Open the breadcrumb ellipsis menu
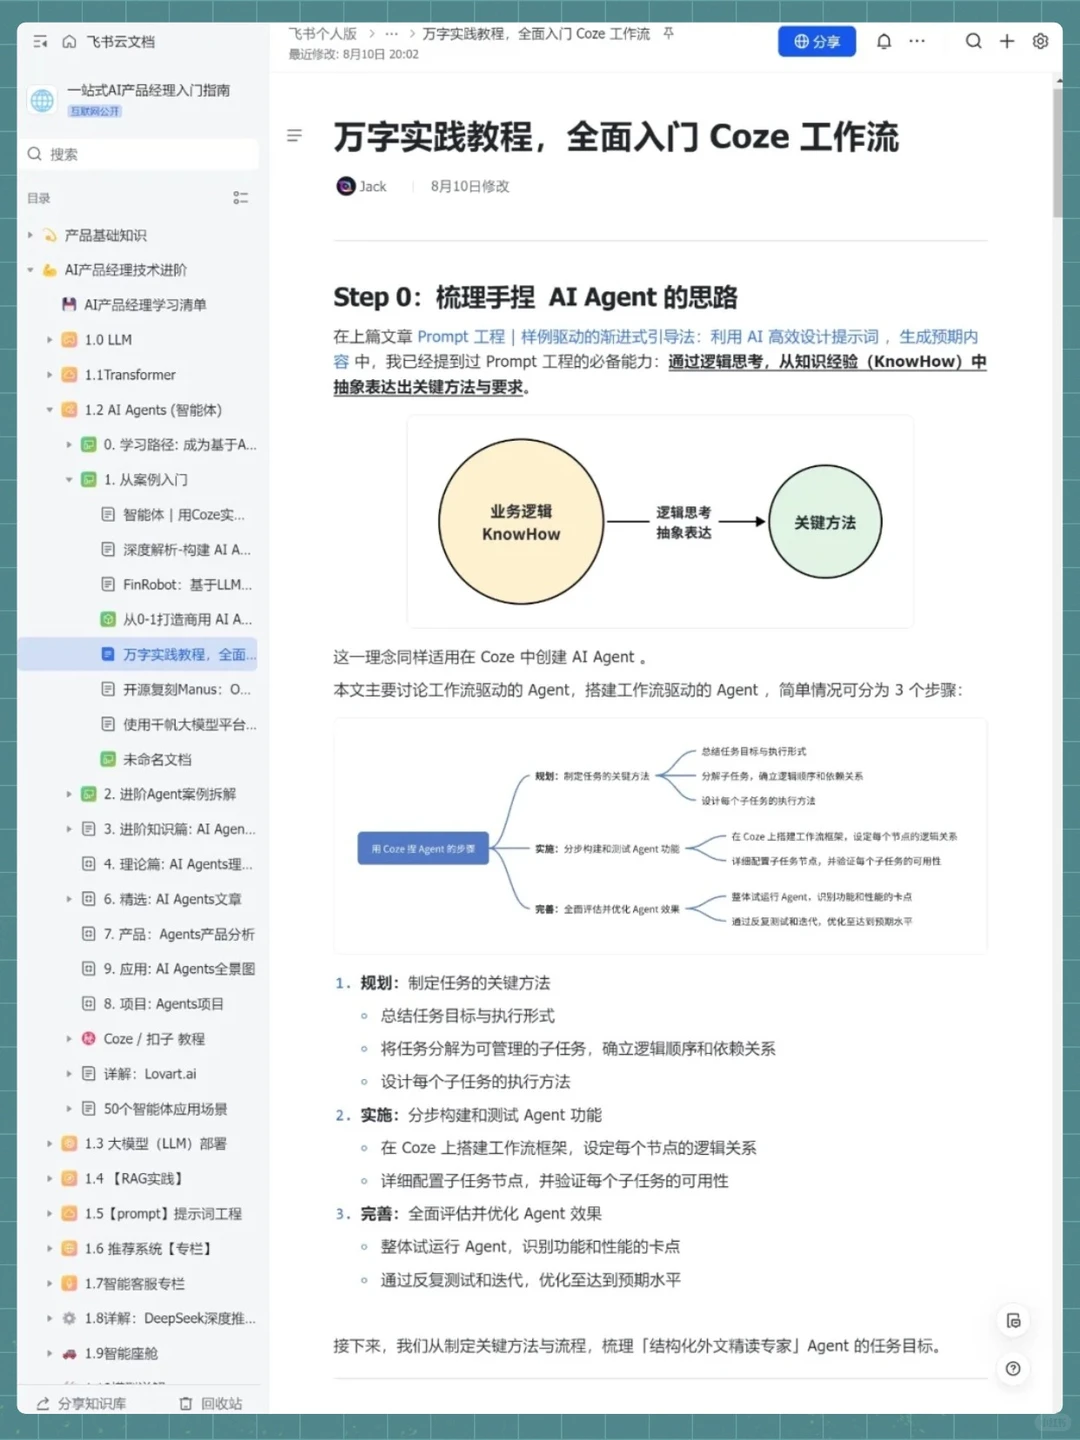This screenshot has width=1080, height=1440. [x=390, y=33]
